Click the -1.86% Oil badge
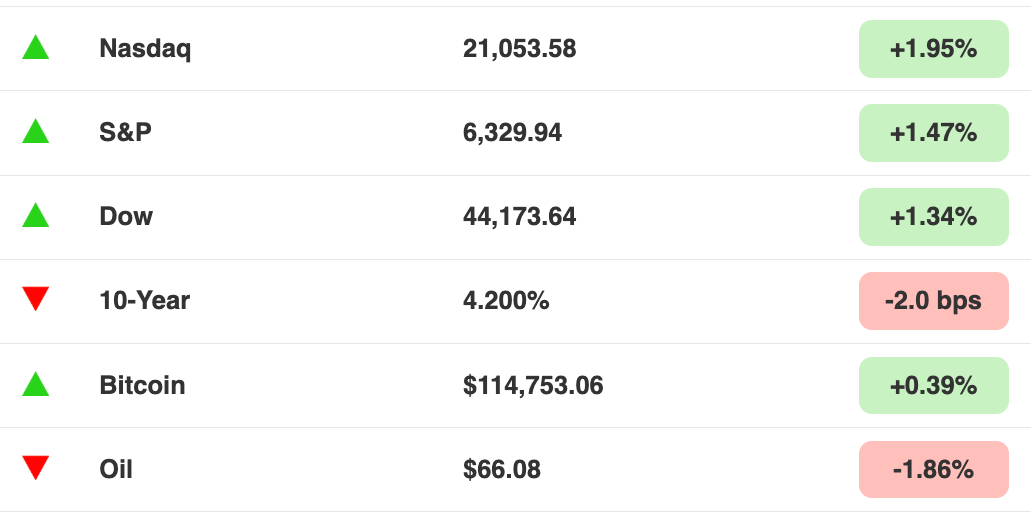 tap(933, 469)
